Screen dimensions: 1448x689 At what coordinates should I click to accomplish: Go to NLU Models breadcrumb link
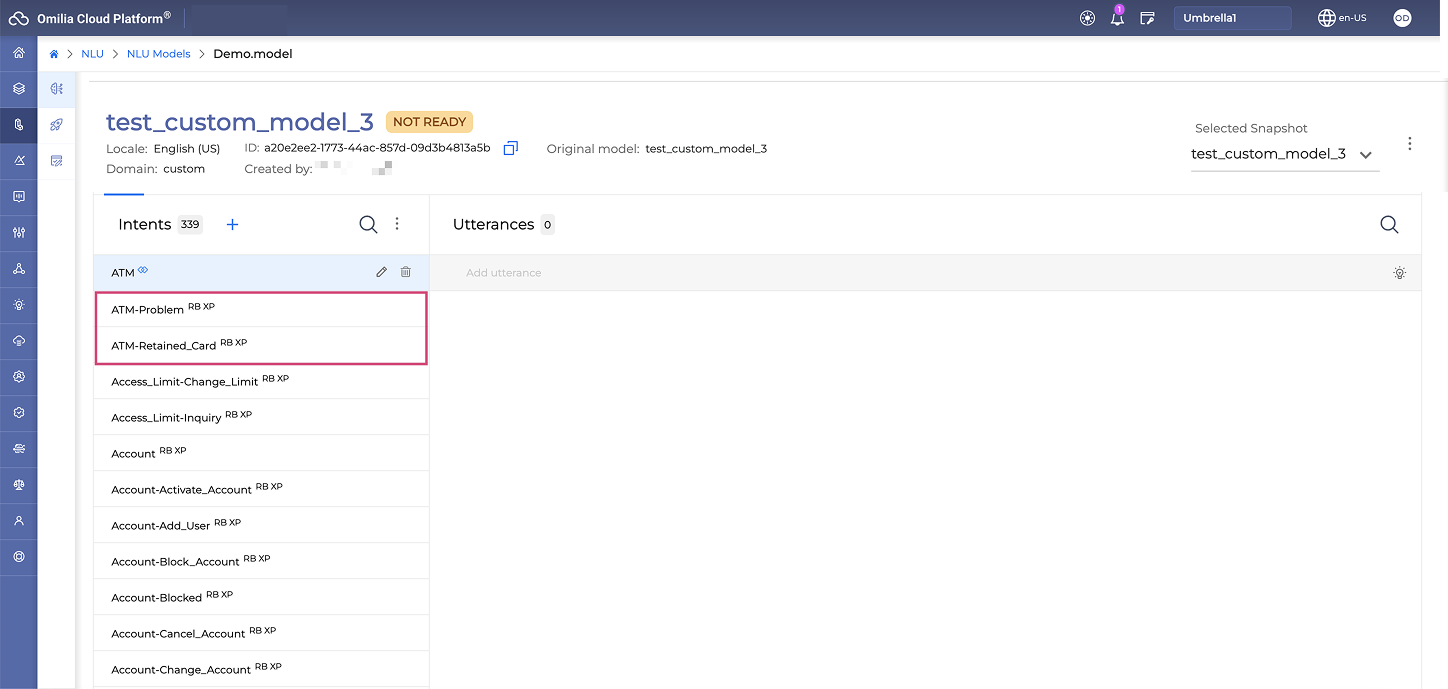point(158,54)
